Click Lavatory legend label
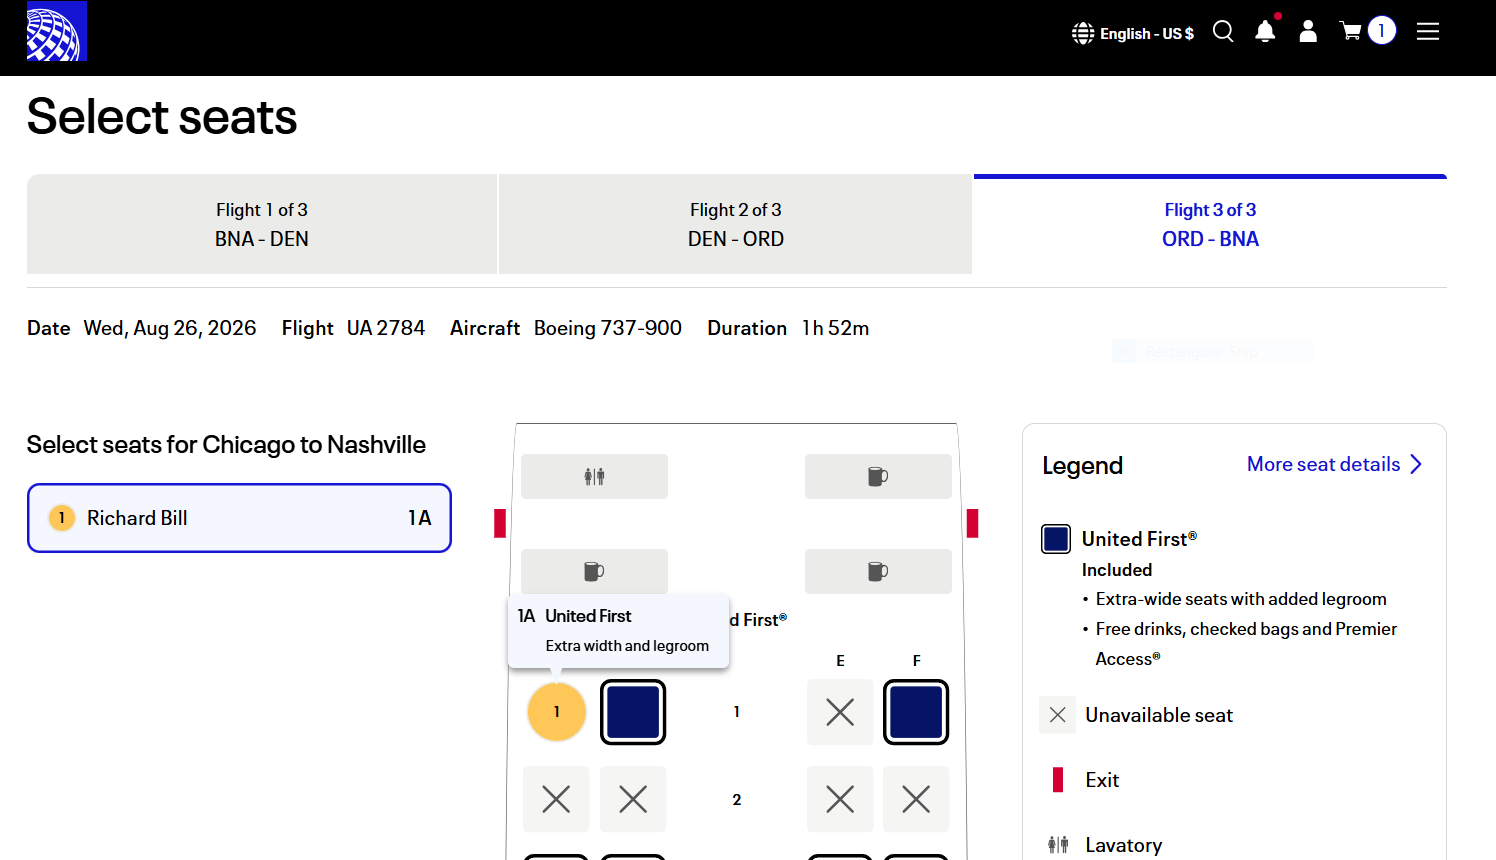1496x860 pixels. pos(1124,846)
